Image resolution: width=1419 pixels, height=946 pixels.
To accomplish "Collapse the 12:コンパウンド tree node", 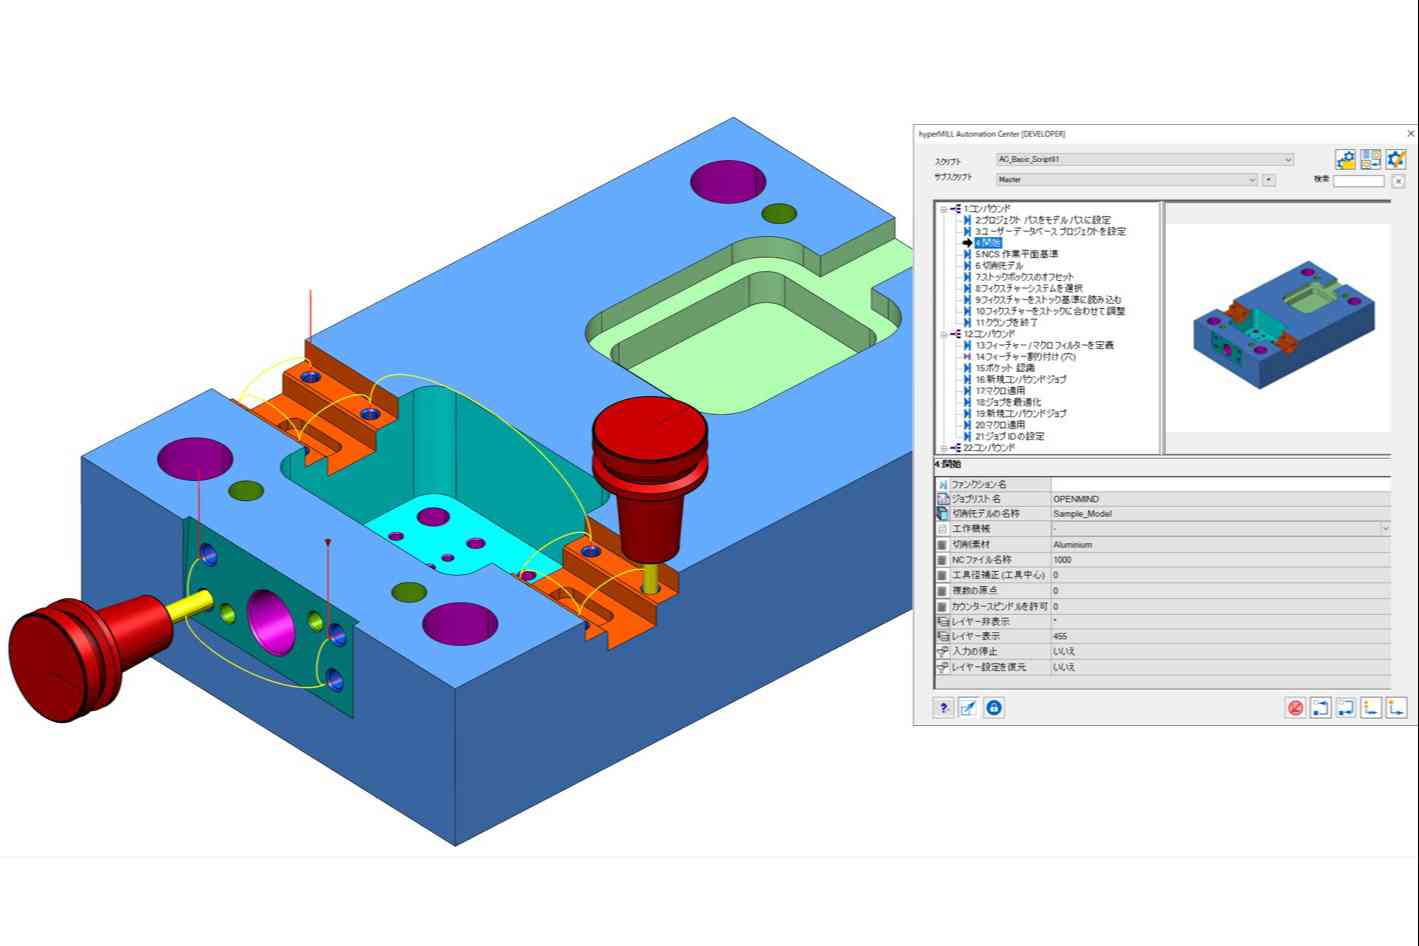I will [943, 334].
